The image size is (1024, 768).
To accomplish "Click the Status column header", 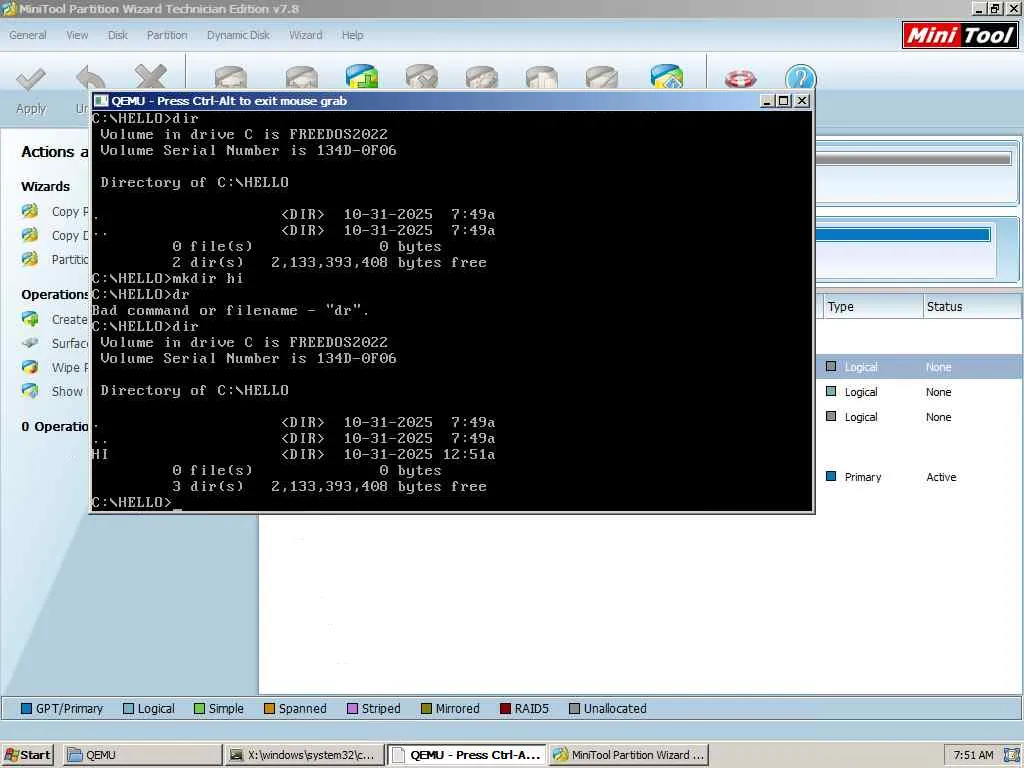I will [x=972, y=306].
